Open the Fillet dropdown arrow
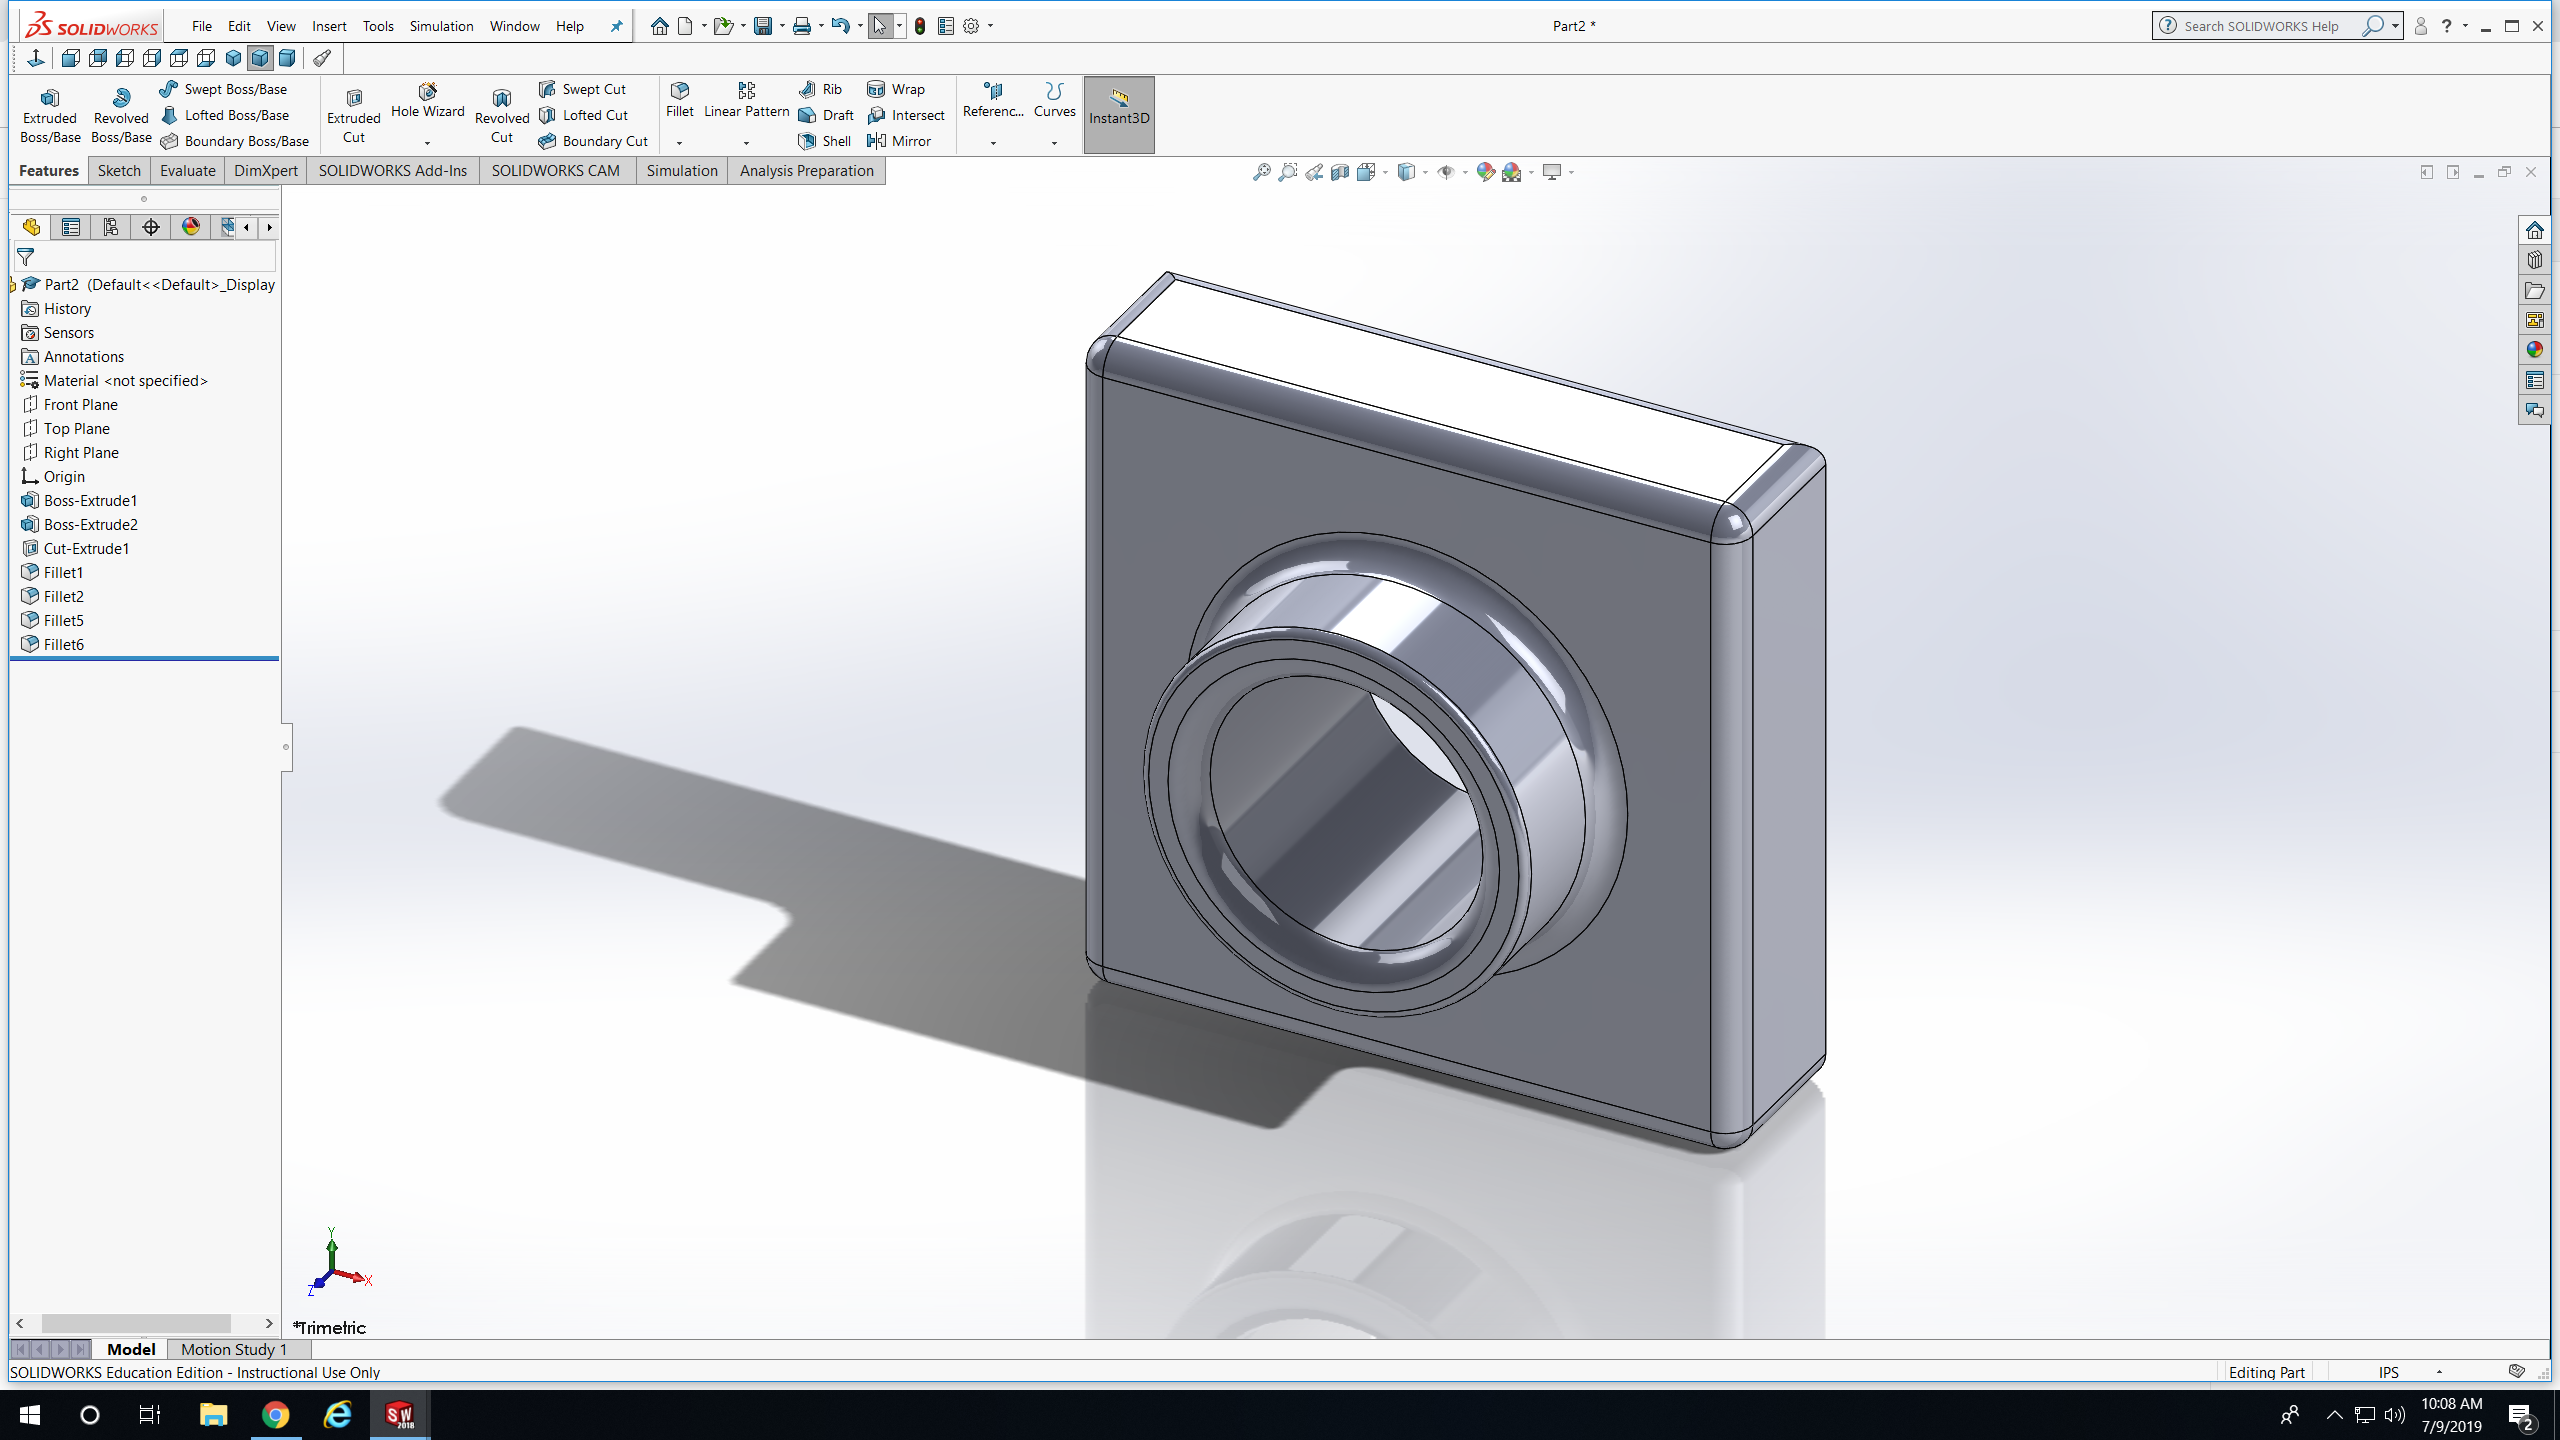This screenshot has width=2560, height=1440. coord(679,143)
